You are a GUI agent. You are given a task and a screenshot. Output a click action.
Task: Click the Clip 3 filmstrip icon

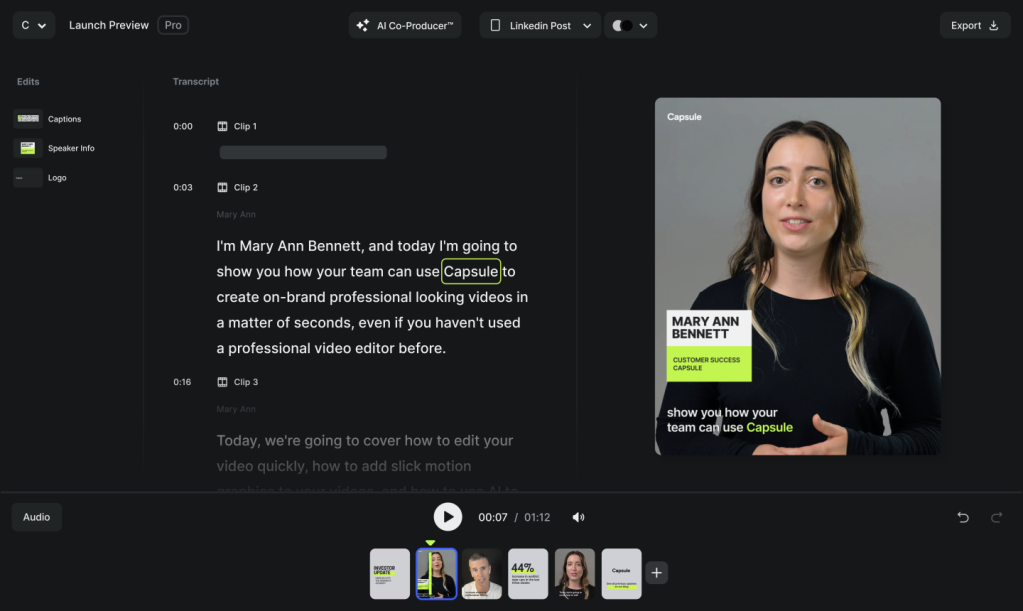point(222,382)
